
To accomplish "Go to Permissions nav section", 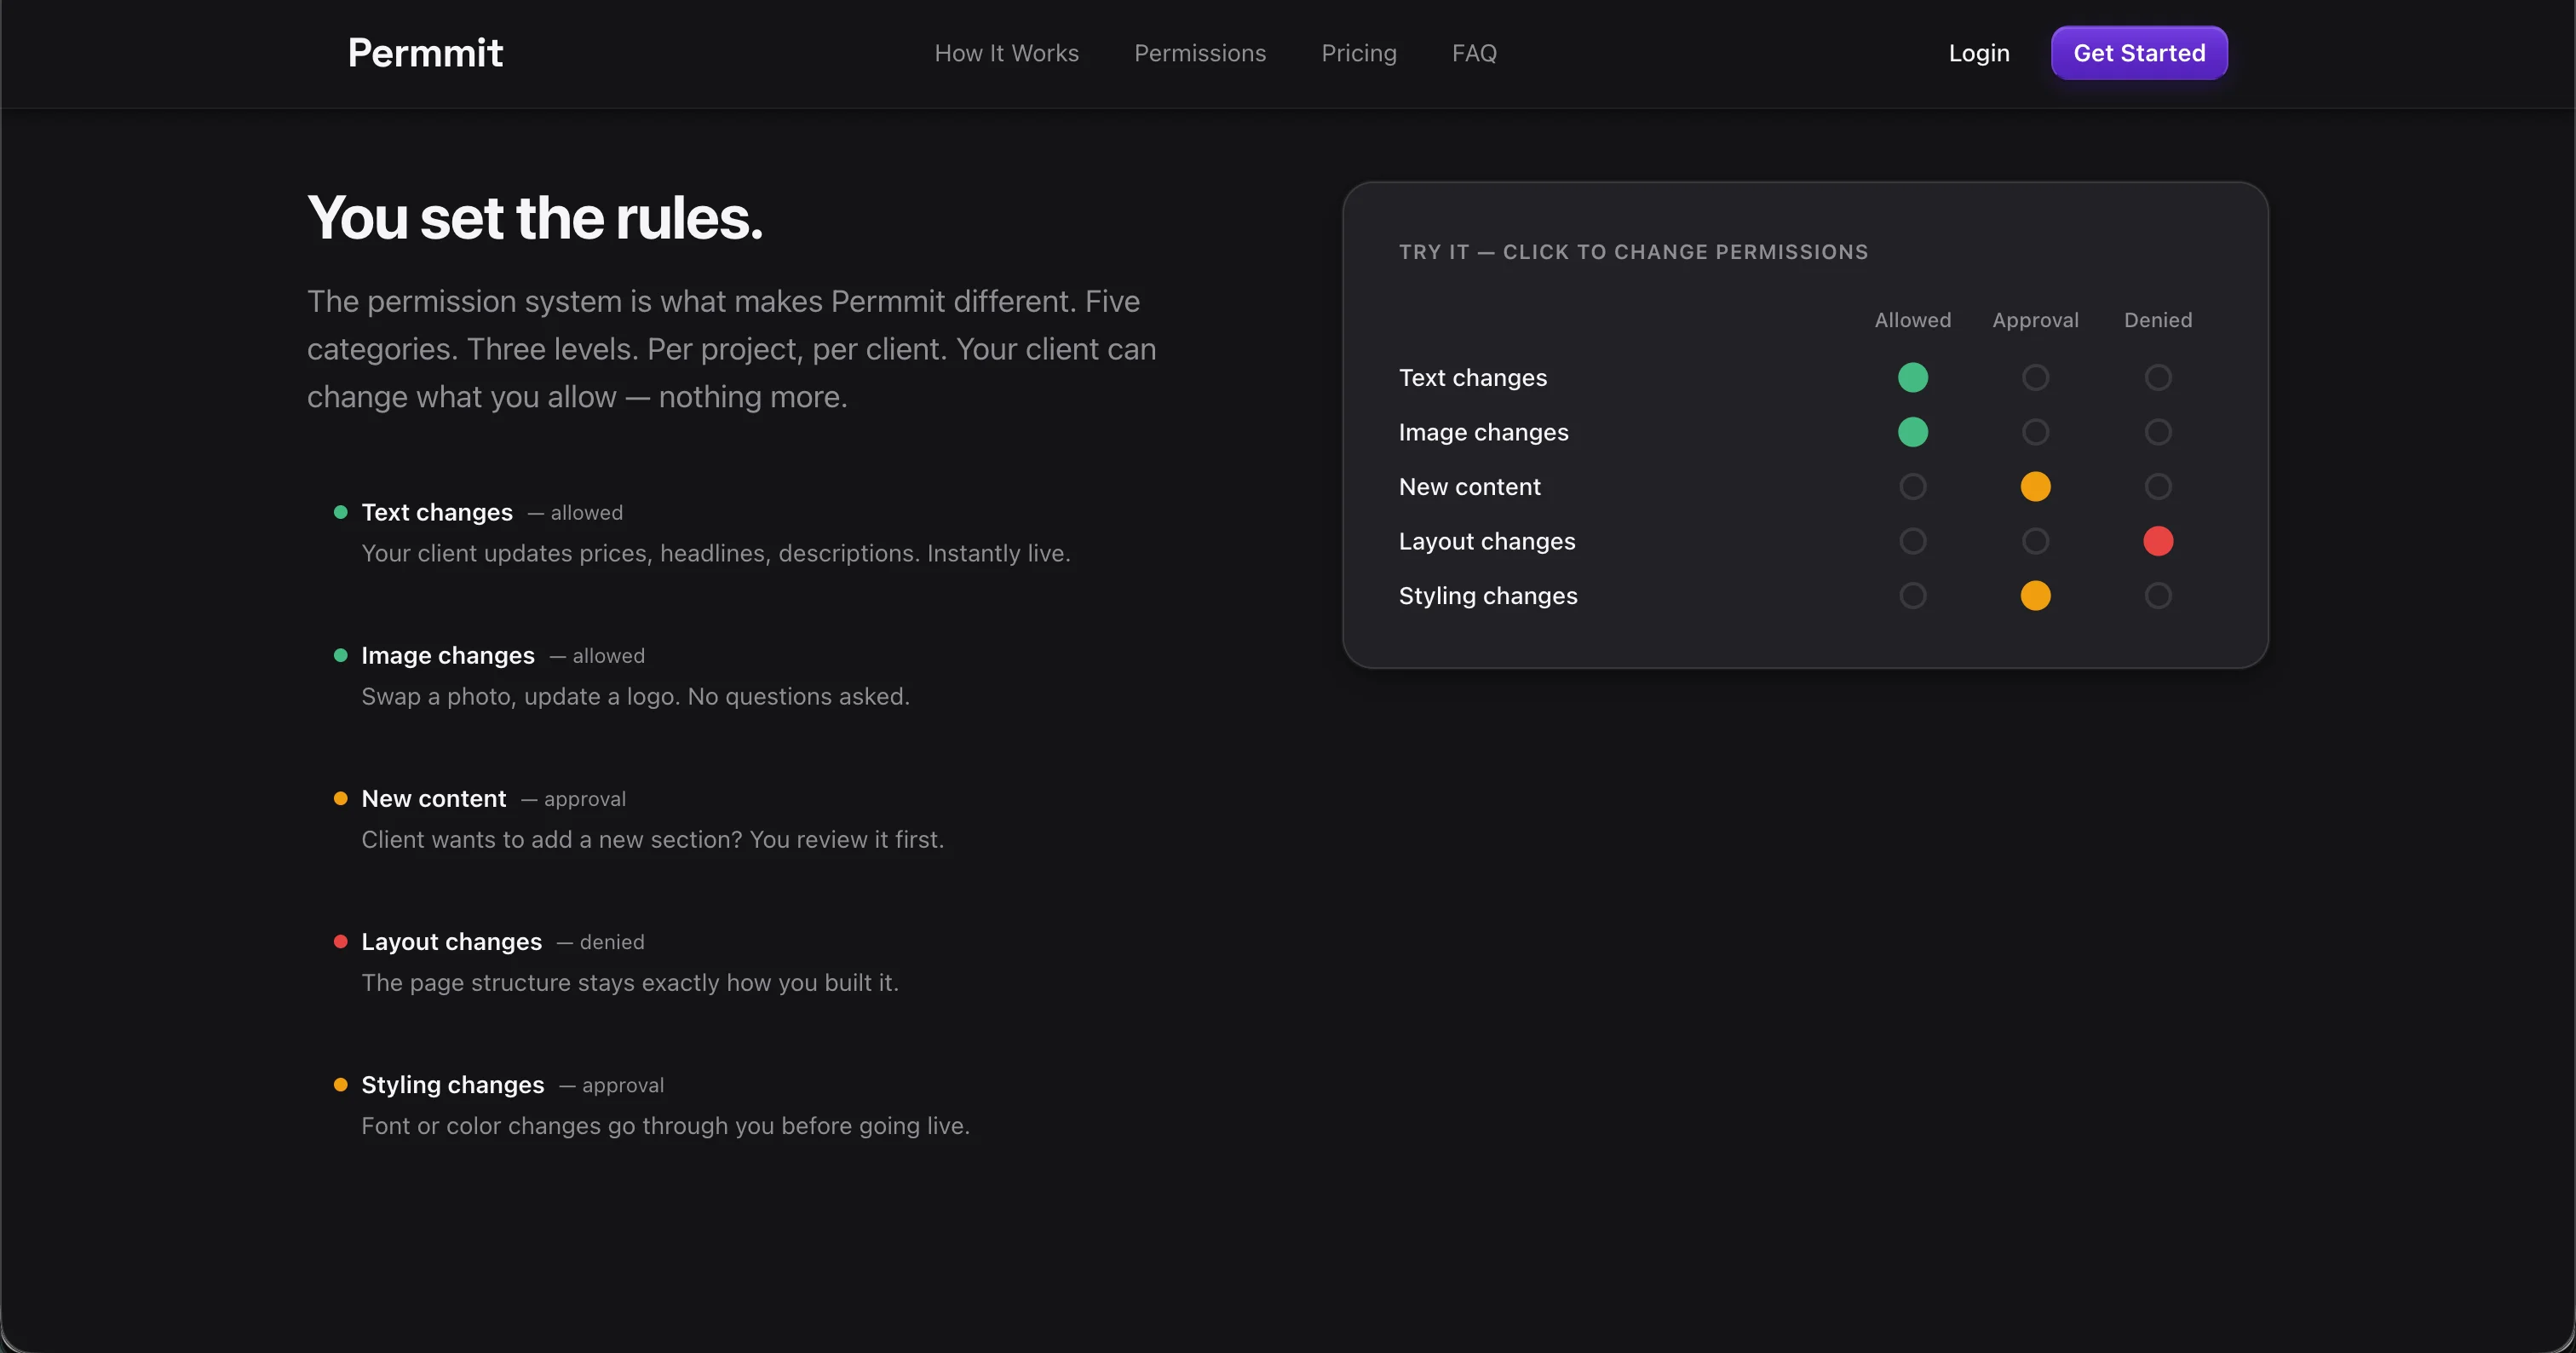I will click(1199, 53).
